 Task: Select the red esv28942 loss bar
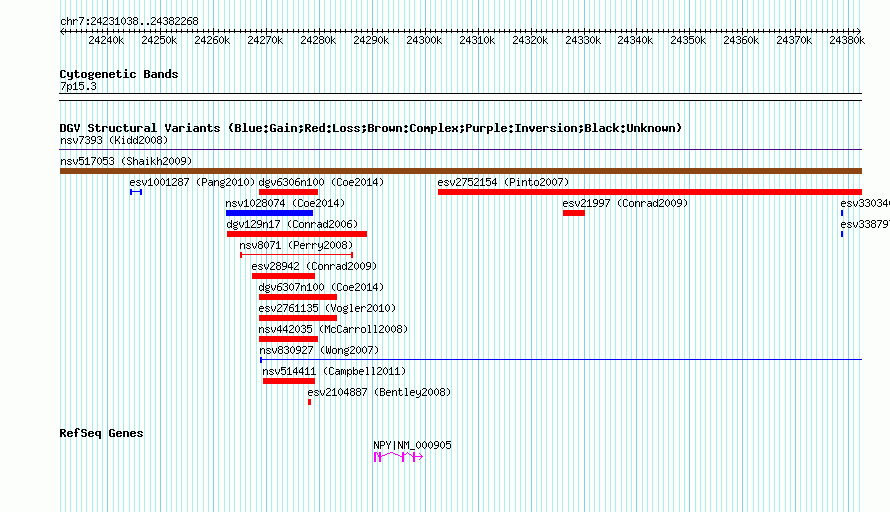(283, 276)
